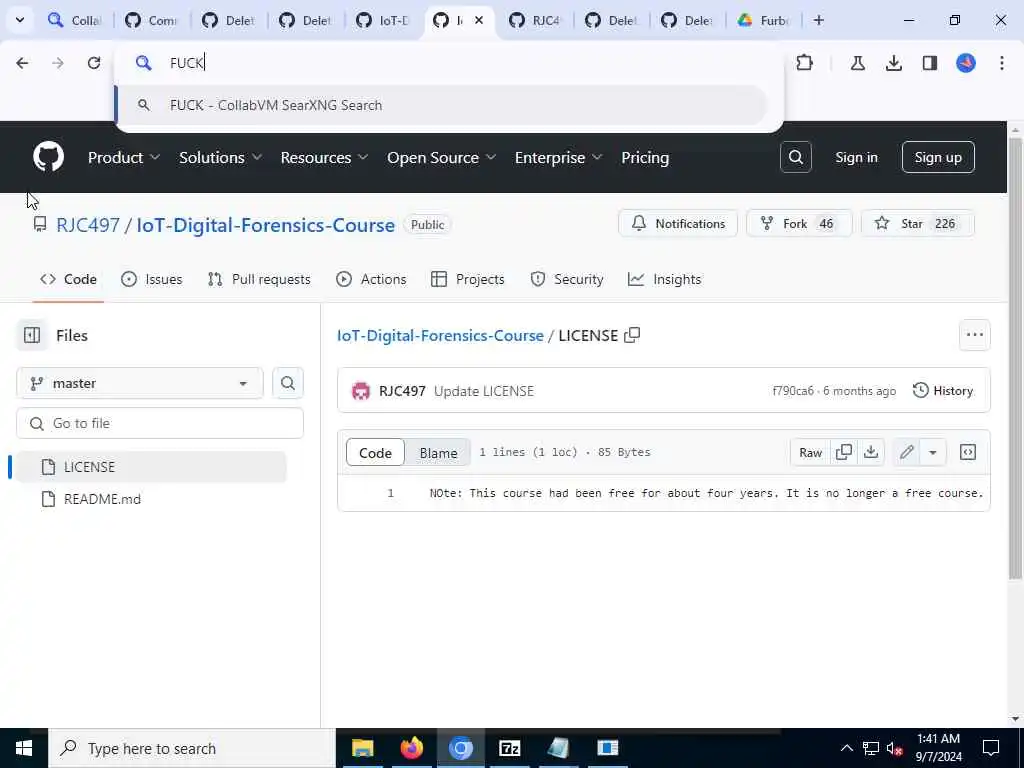Switch to Code view toggle

[376, 453]
